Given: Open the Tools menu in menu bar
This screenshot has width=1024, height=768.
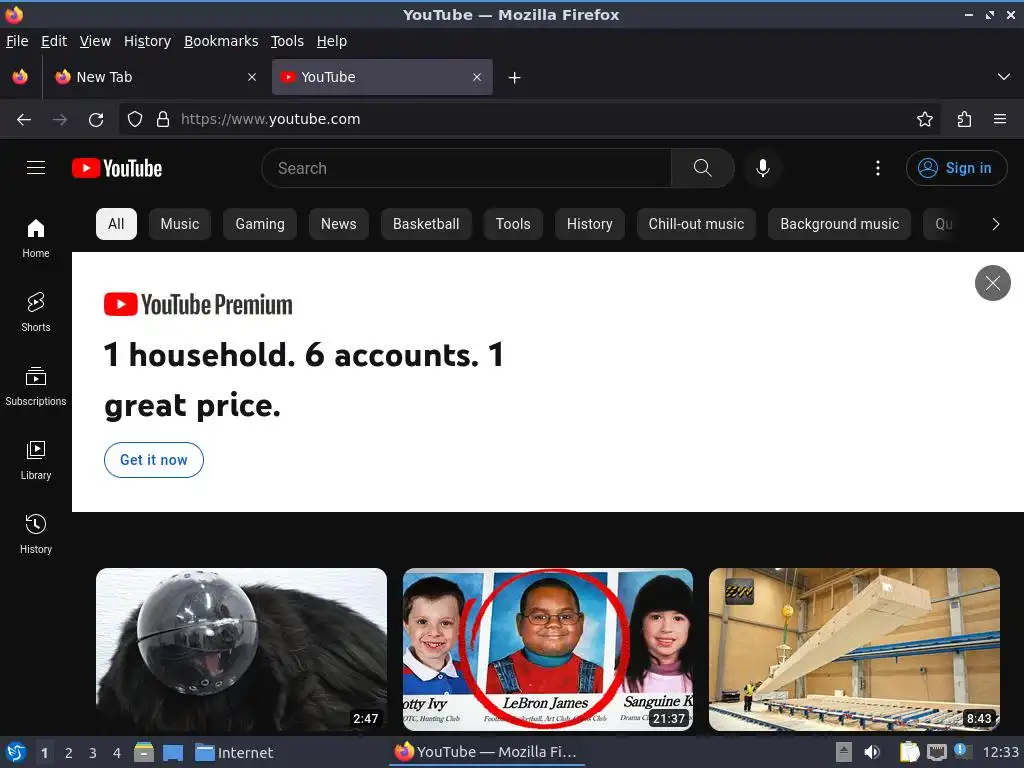Looking at the screenshot, I should [x=287, y=41].
